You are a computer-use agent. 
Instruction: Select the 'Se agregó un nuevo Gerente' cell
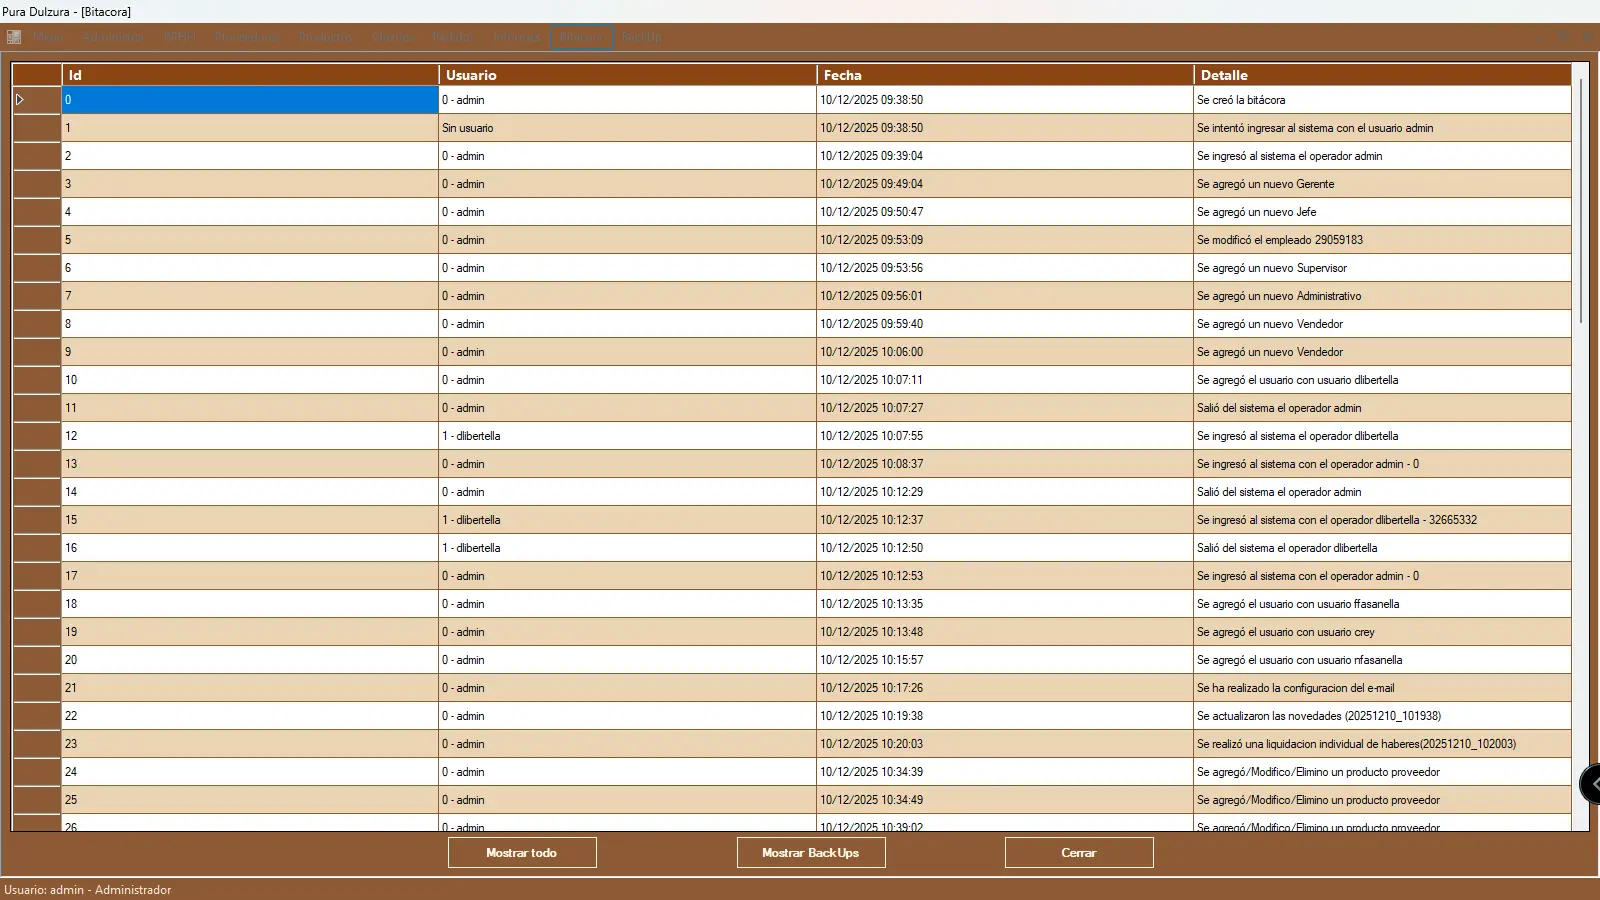pyautogui.click(x=1381, y=184)
